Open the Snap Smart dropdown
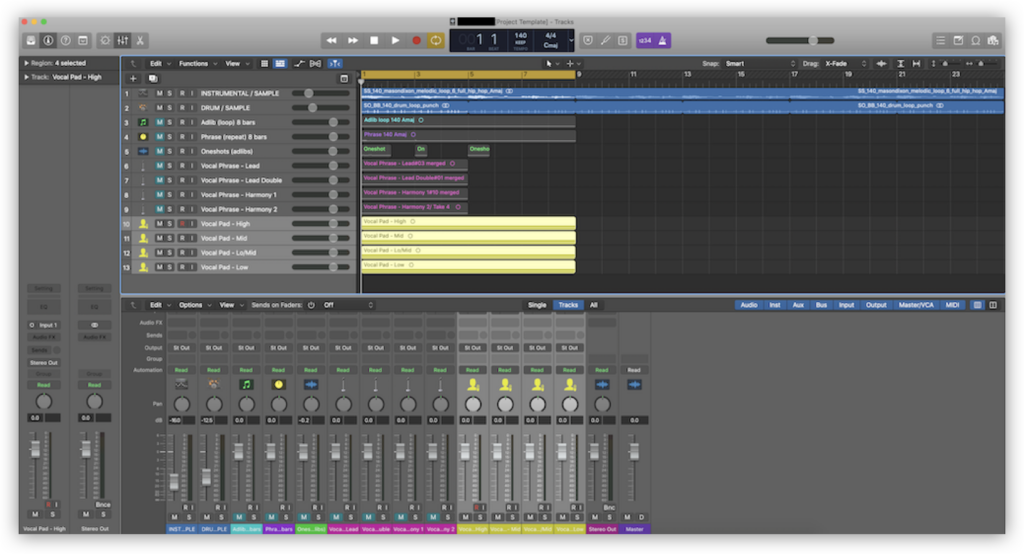Viewport: 1024px width, 554px height. [x=760, y=63]
